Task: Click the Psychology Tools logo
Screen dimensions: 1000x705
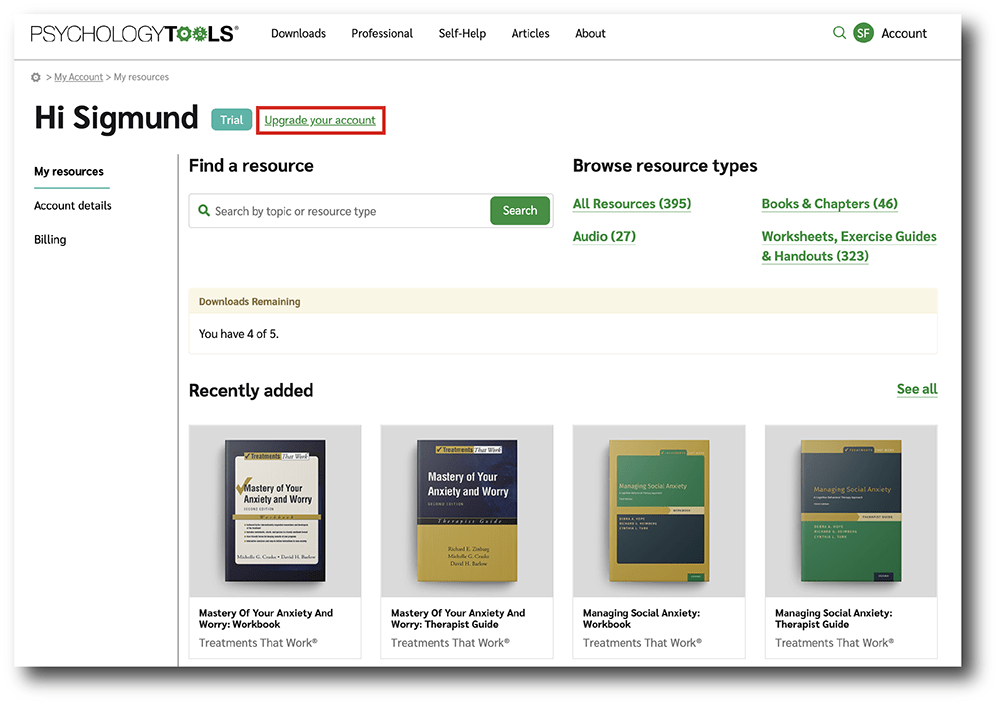Action: click(x=135, y=33)
